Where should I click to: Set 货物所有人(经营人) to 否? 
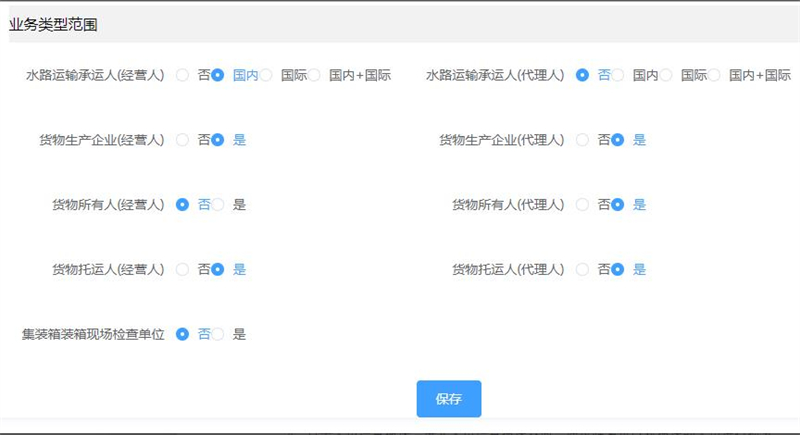[x=182, y=205]
